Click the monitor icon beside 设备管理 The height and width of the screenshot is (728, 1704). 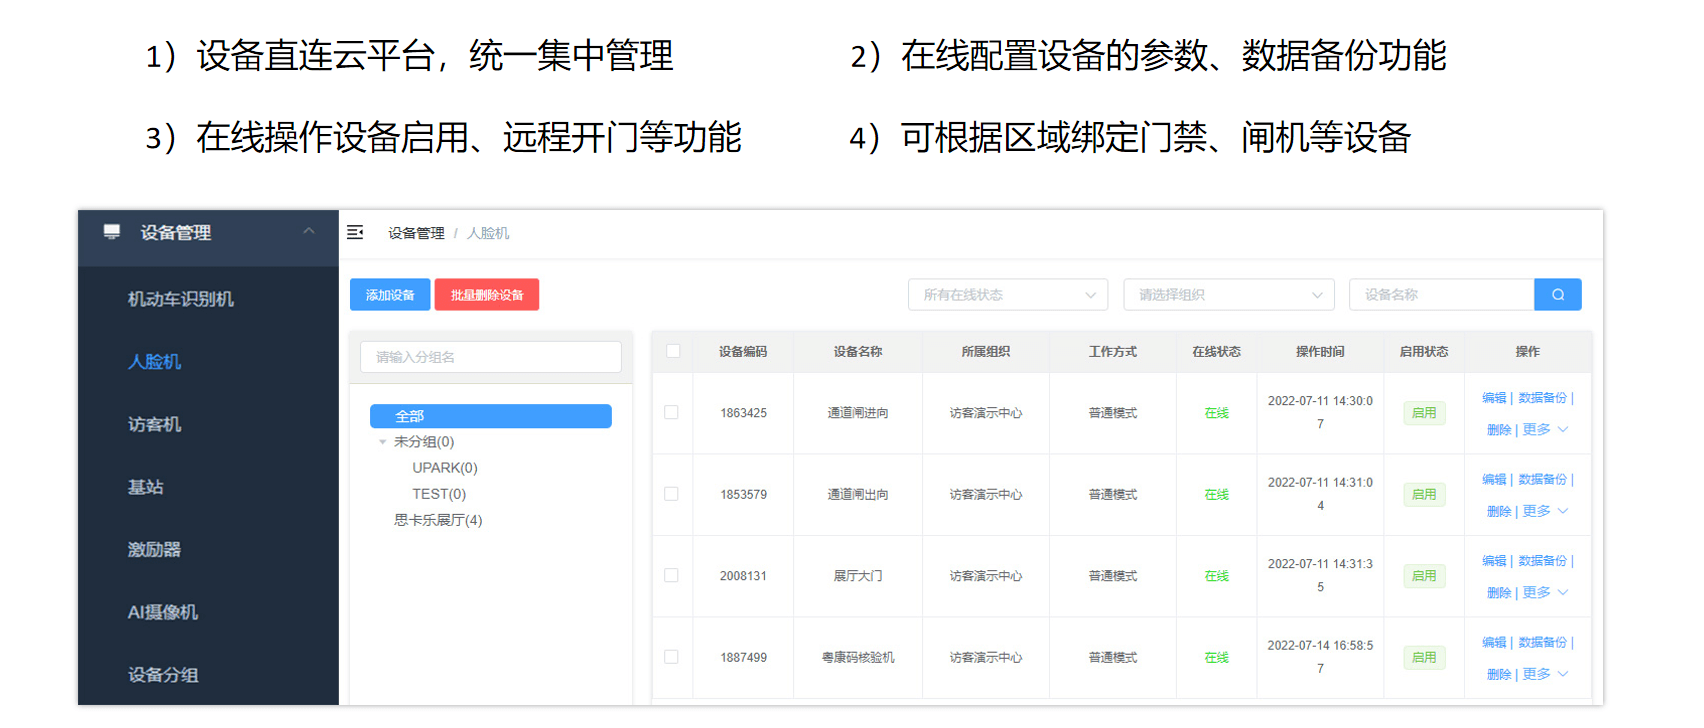click(x=112, y=232)
